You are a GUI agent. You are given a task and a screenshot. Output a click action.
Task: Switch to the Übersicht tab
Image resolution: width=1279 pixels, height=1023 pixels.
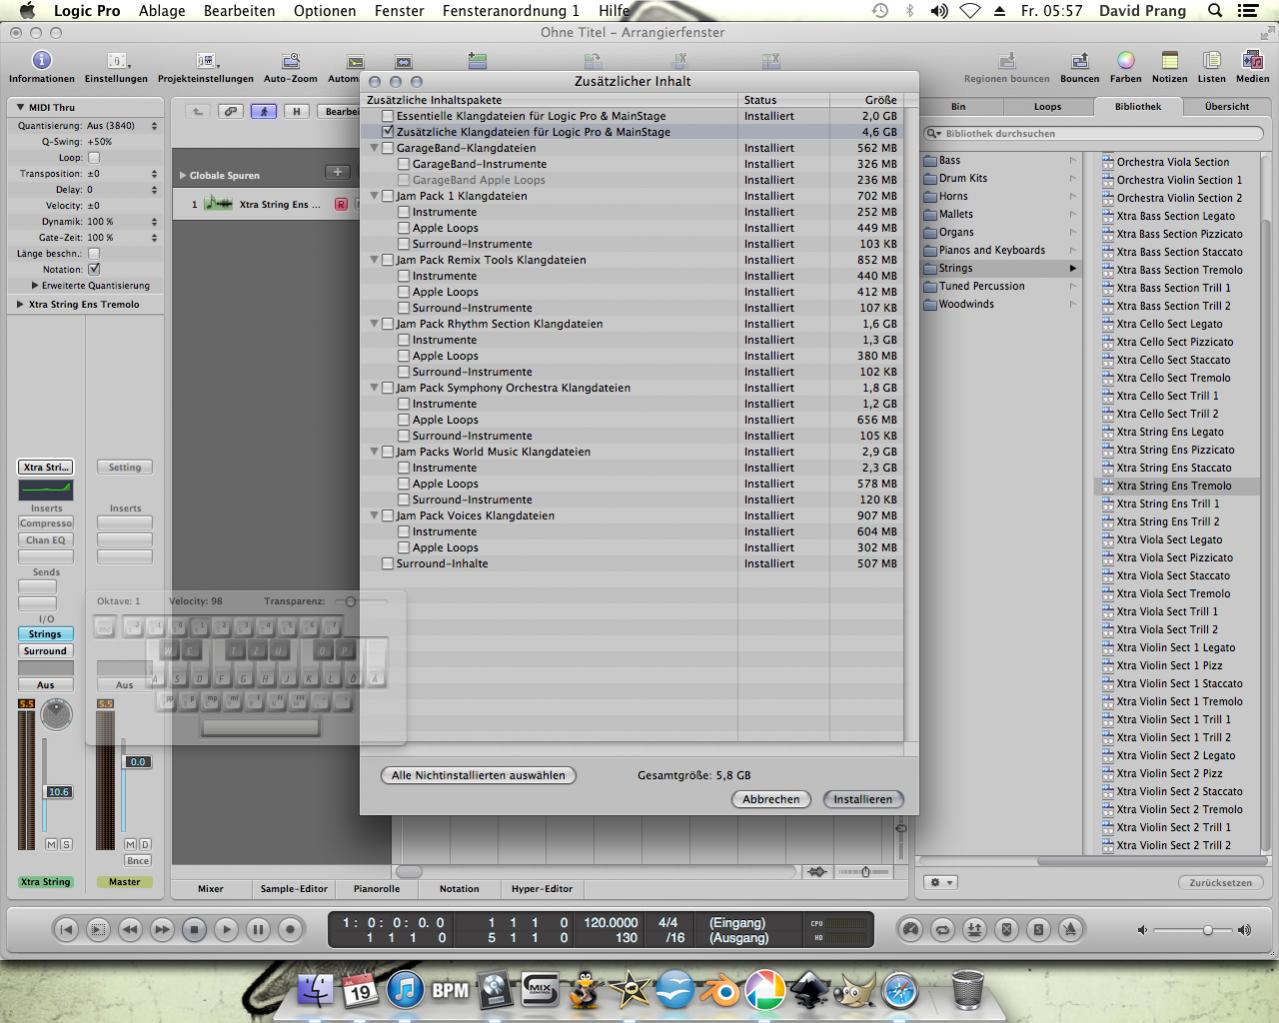pyautogui.click(x=1227, y=107)
